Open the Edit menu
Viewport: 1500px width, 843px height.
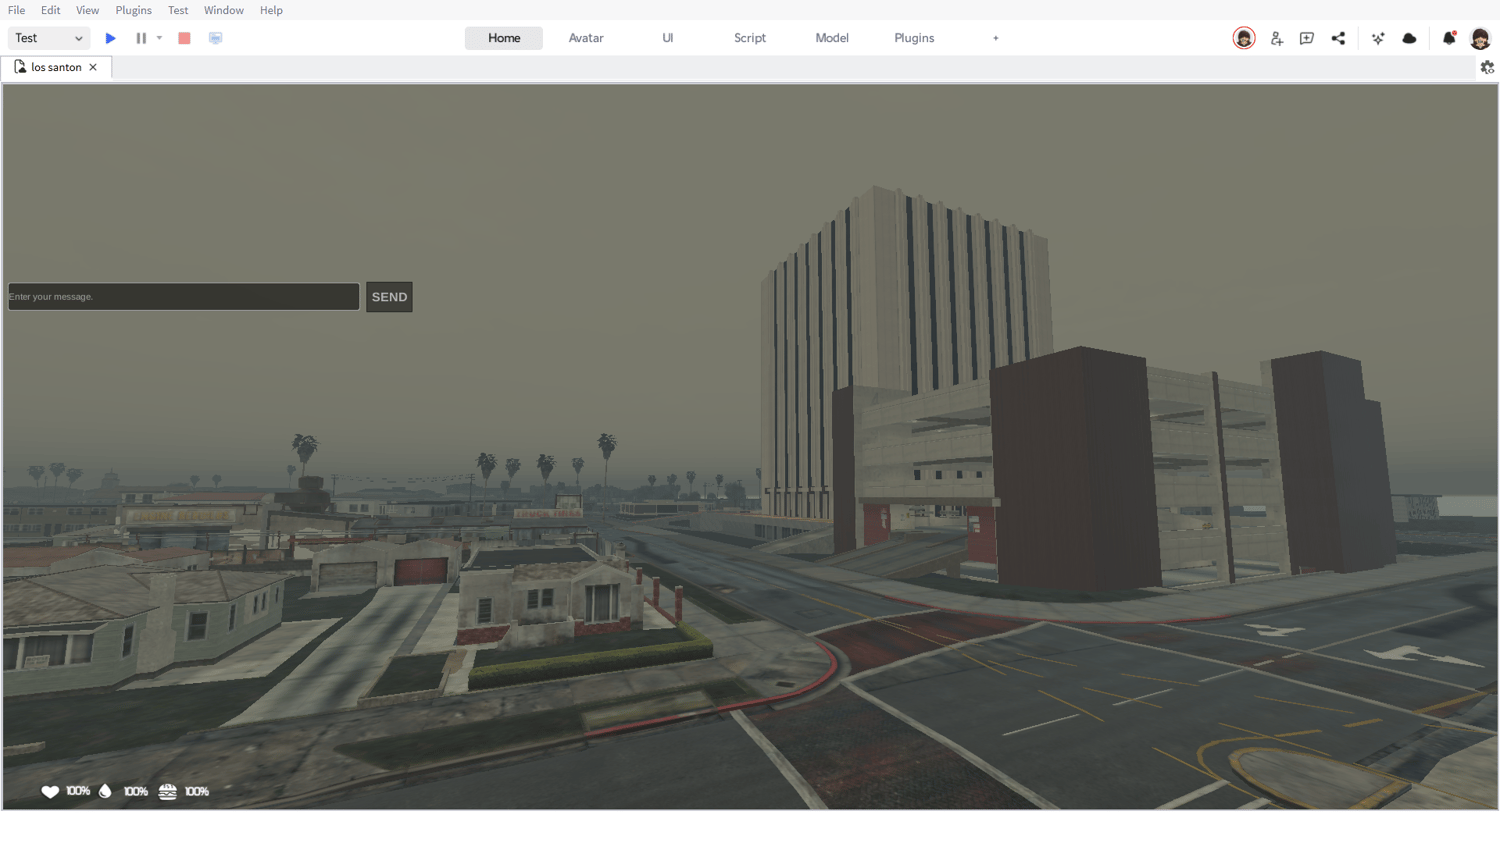tap(51, 10)
